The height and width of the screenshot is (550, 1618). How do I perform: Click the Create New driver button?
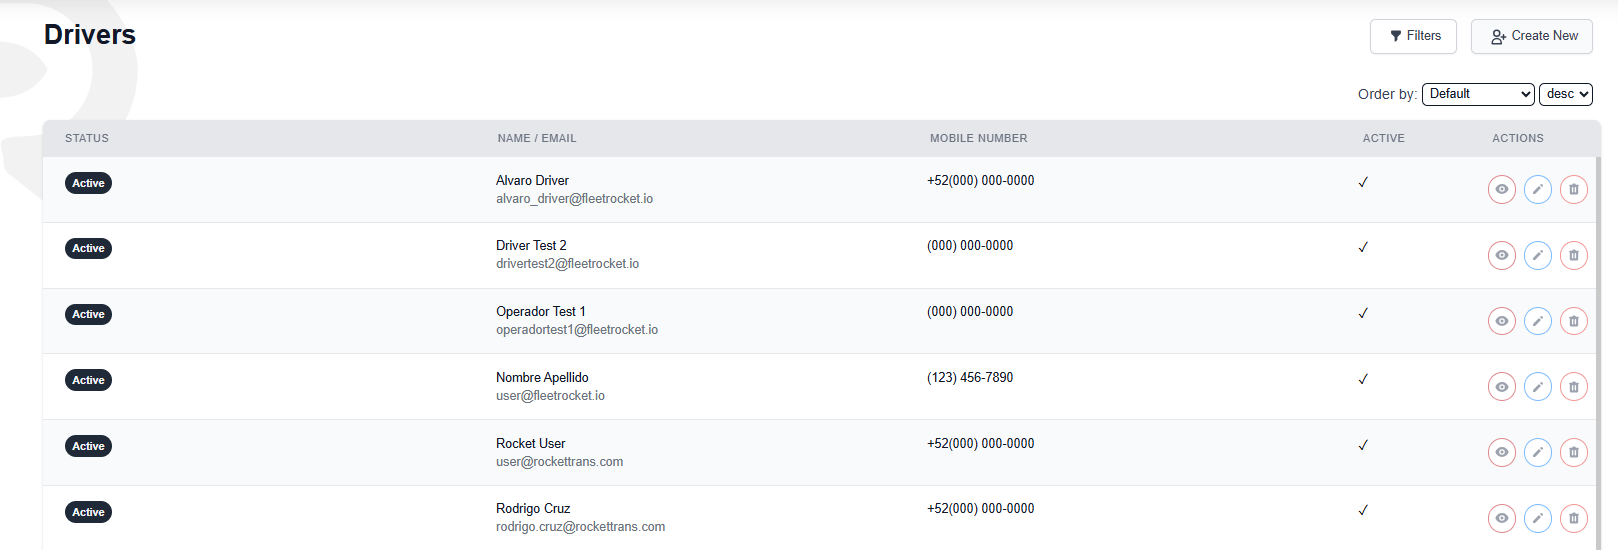click(x=1531, y=36)
